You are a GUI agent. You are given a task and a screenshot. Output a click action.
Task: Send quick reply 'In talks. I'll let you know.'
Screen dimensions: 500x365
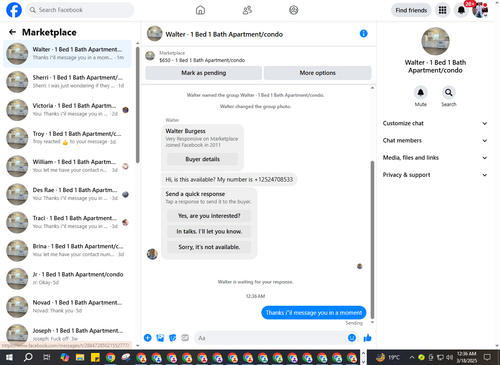point(209,231)
